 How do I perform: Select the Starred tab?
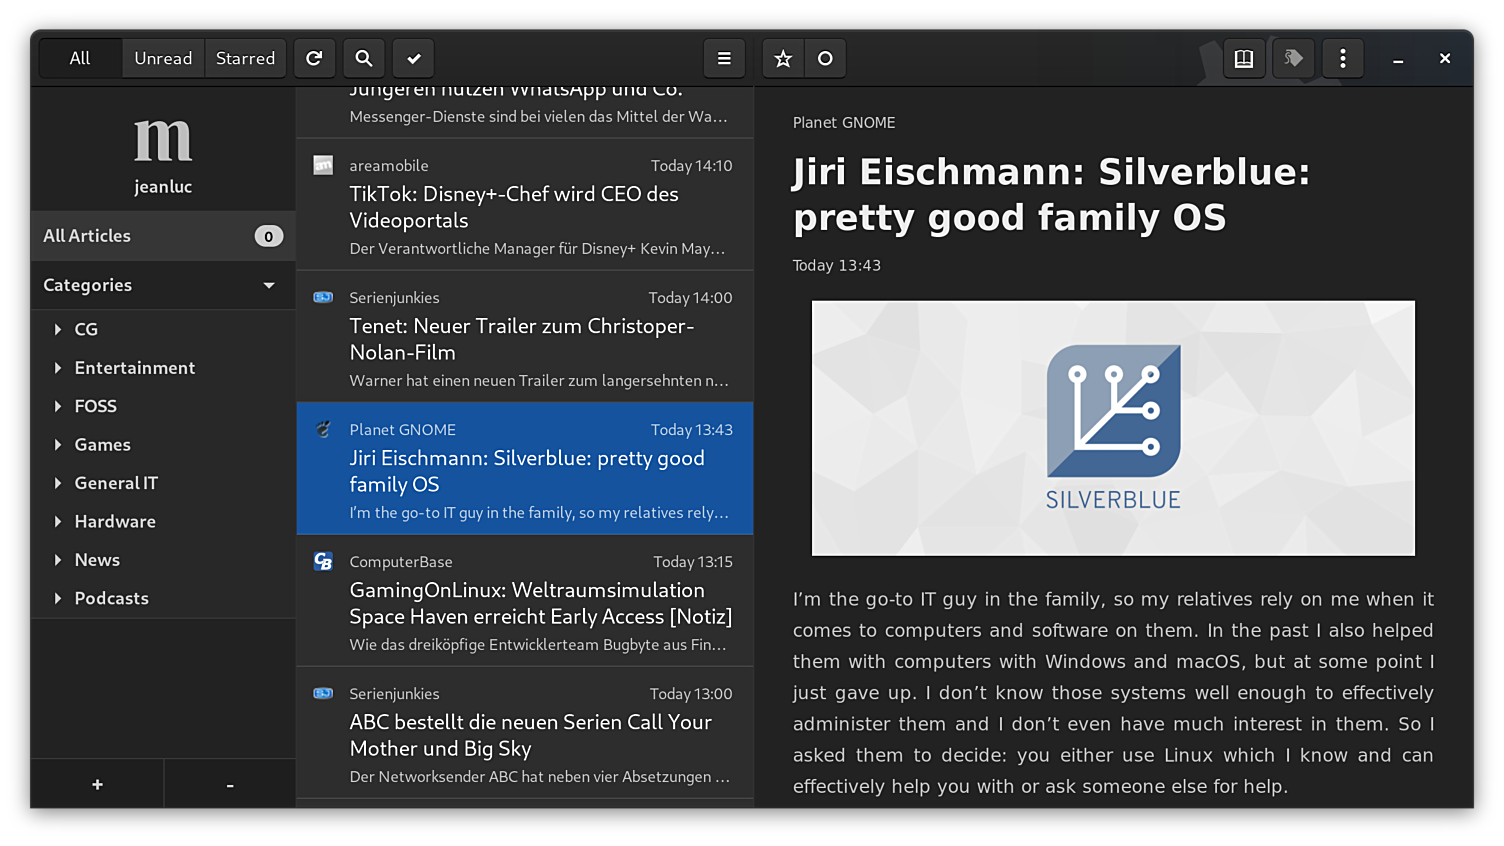pos(245,59)
